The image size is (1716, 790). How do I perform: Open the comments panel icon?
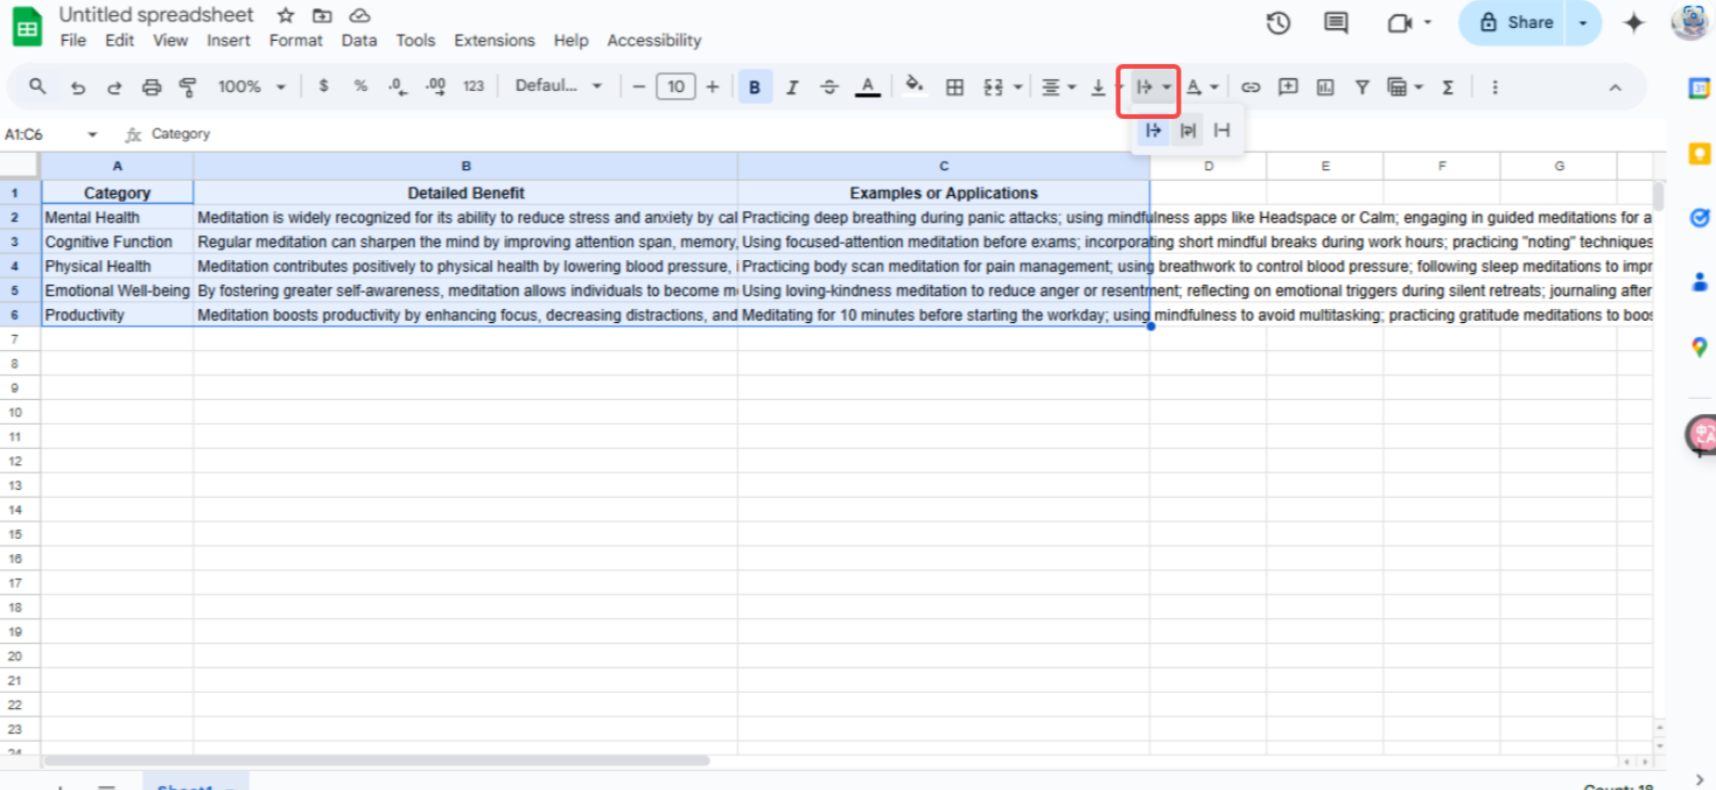tap(1336, 23)
